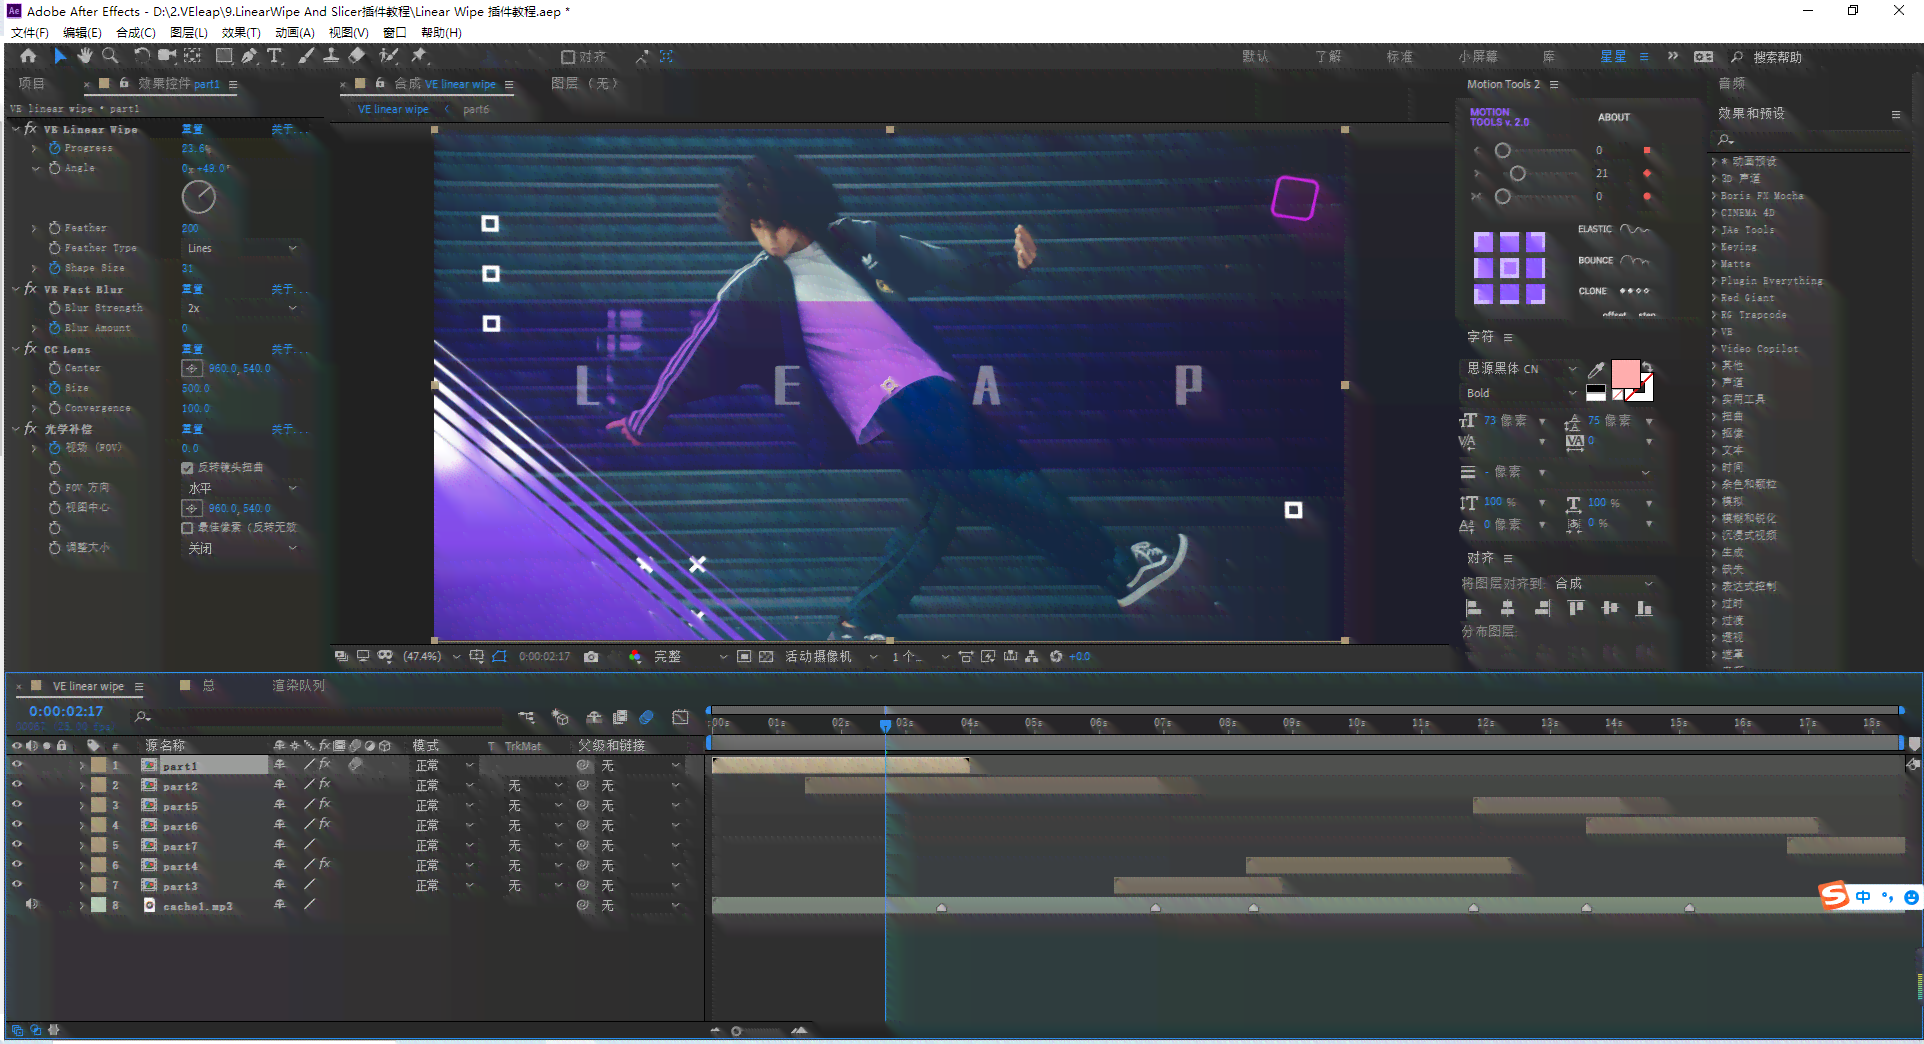The width and height of the screenshot is (1924, 1044).
Task: Open the 动画(A) menu
Action: tap(294, 33)
